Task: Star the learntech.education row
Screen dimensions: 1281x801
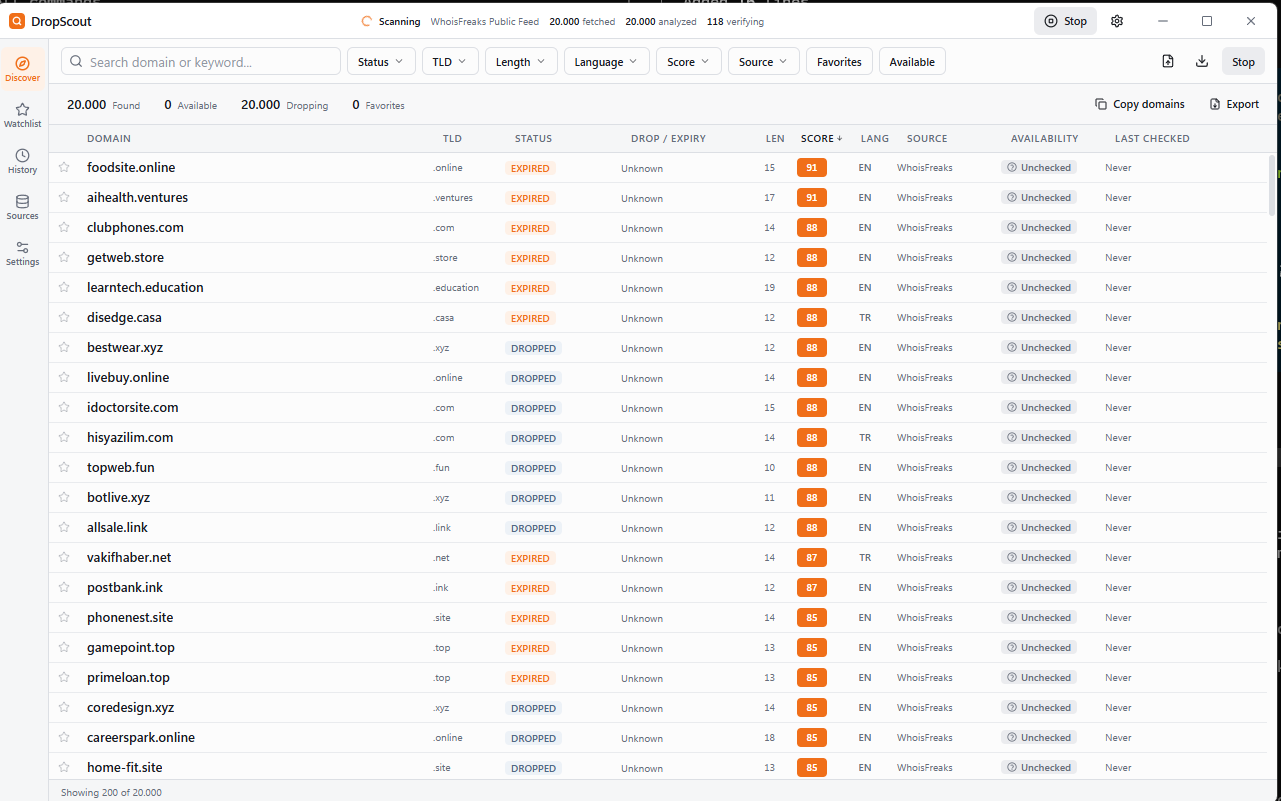Action: 64,288
